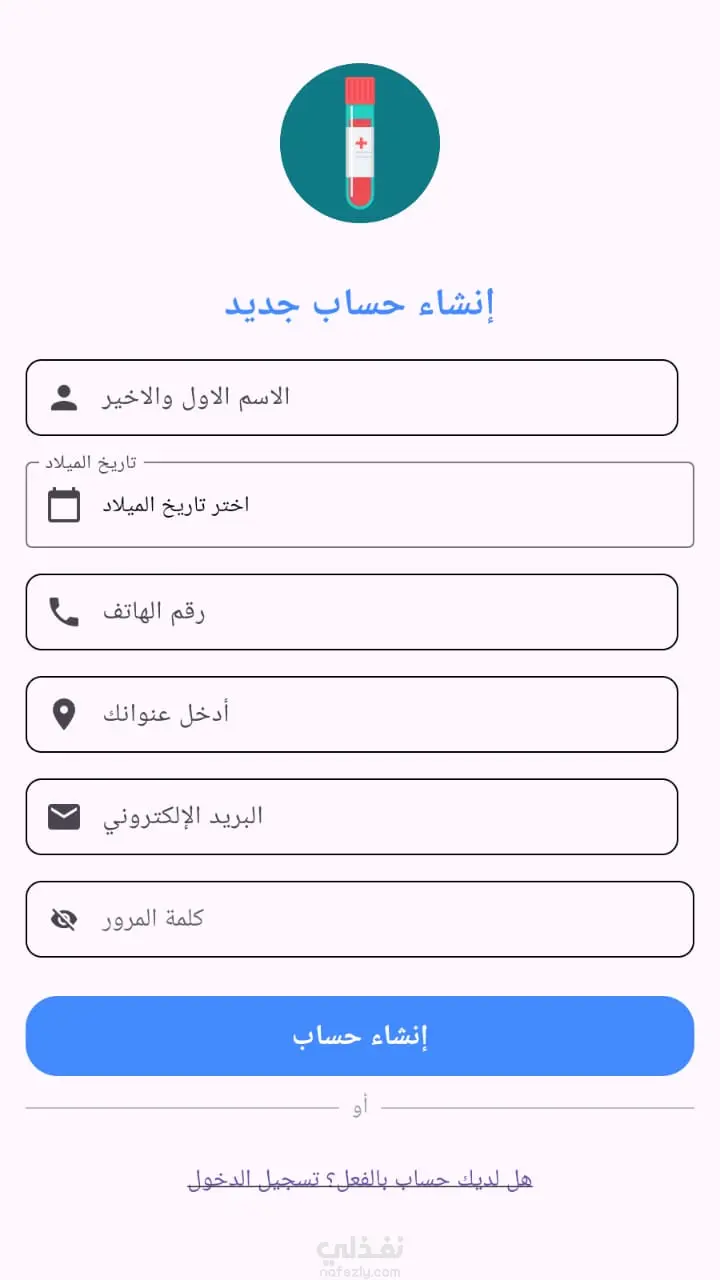Viewport: 720px width, 1280px height.
Task: Click the blood test tube logo
Action: [360, 143]
